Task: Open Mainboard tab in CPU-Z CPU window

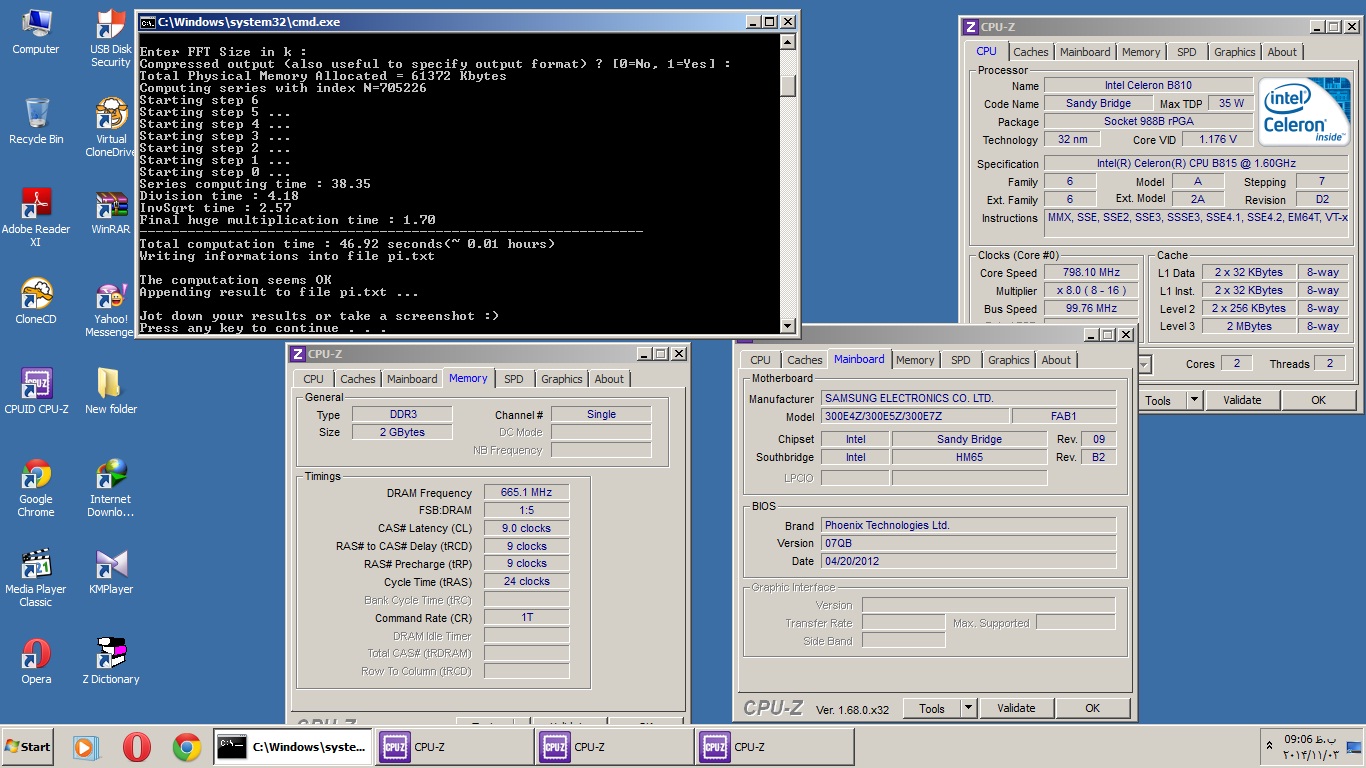Action: (1084, 52)
